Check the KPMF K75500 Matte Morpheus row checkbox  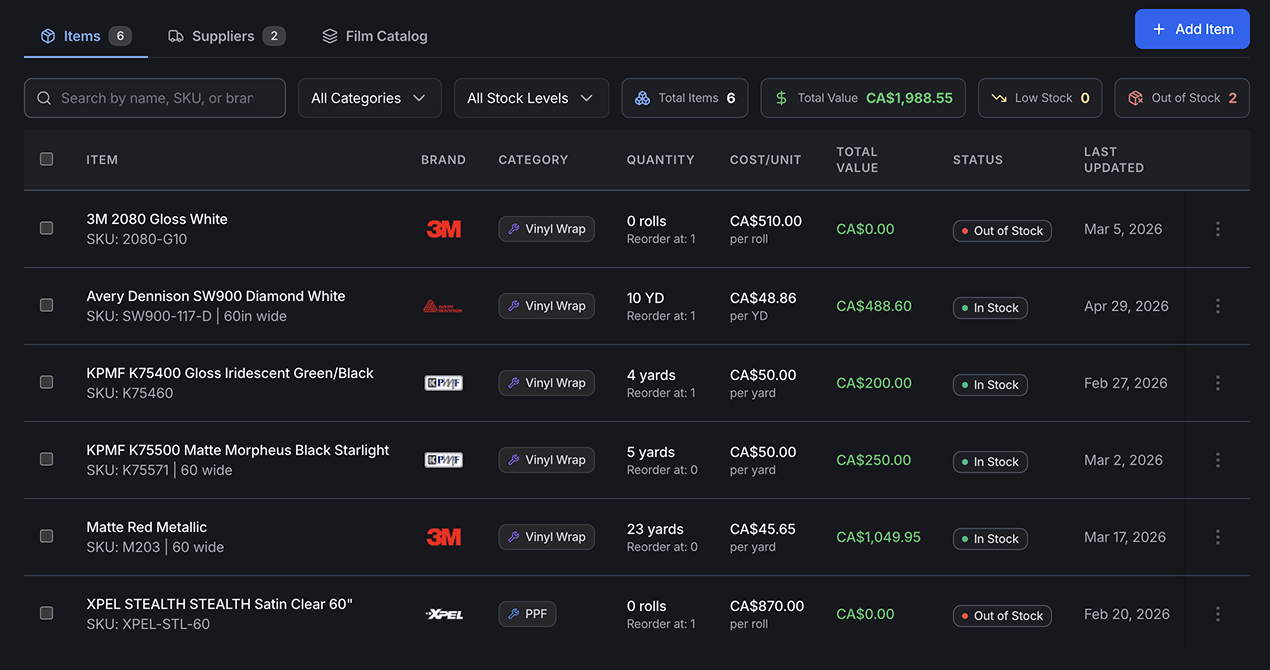pos(46,459)
